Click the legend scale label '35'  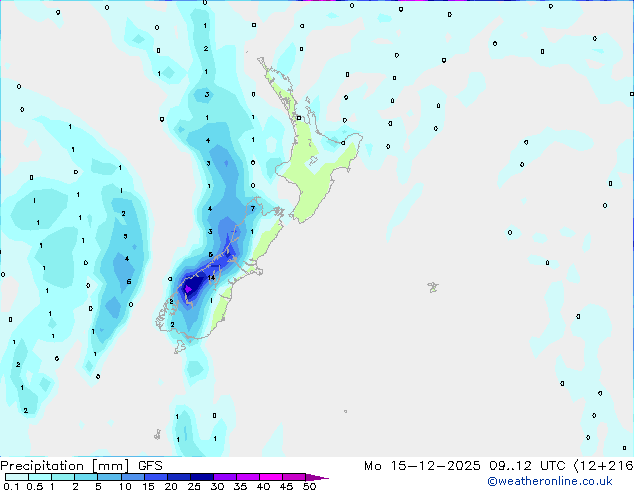(240, 486)
